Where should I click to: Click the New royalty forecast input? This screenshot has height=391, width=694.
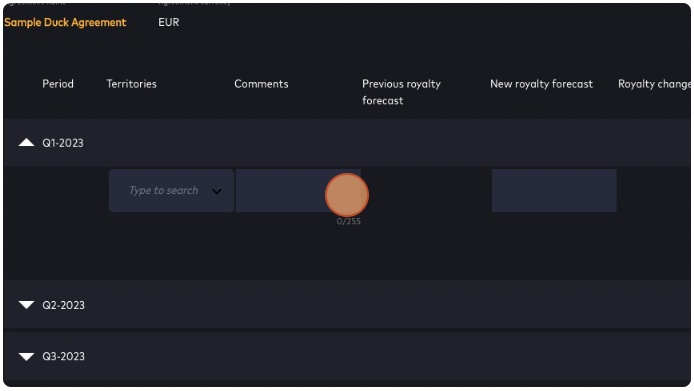pyautogui.click(x=554, y=190)
